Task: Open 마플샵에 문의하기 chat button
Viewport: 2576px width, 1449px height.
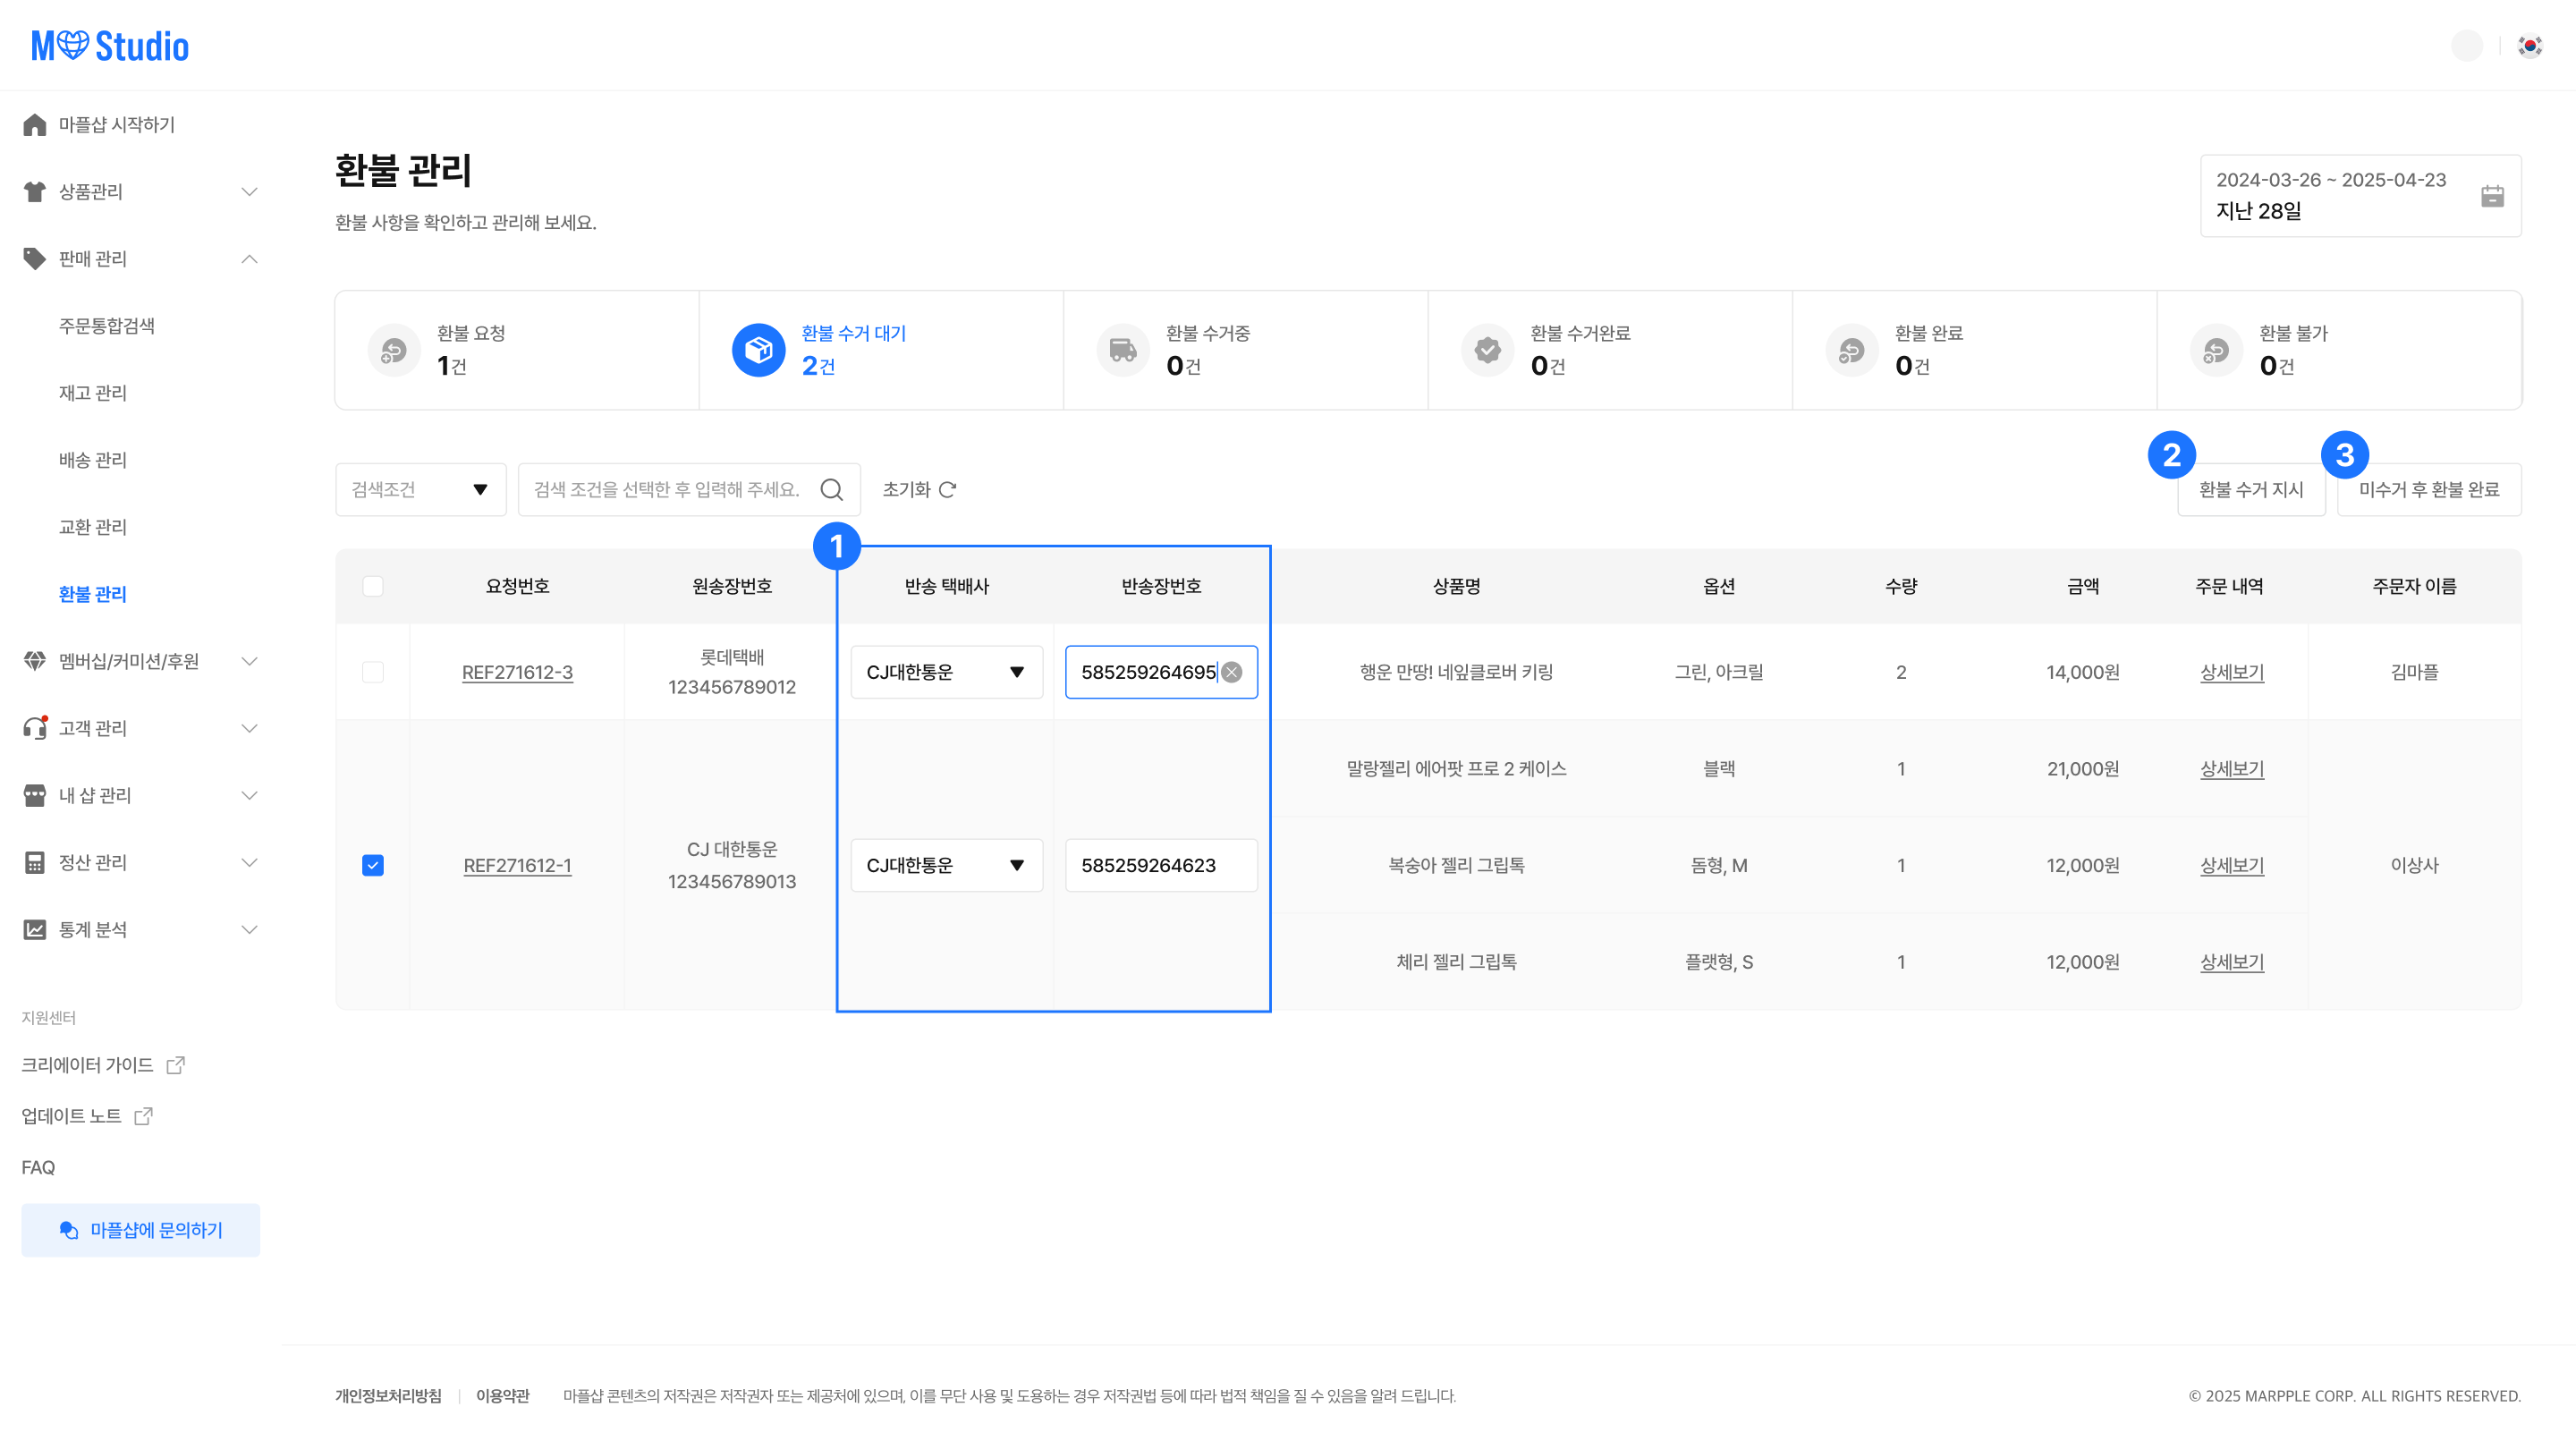Action: [141, 1230]
